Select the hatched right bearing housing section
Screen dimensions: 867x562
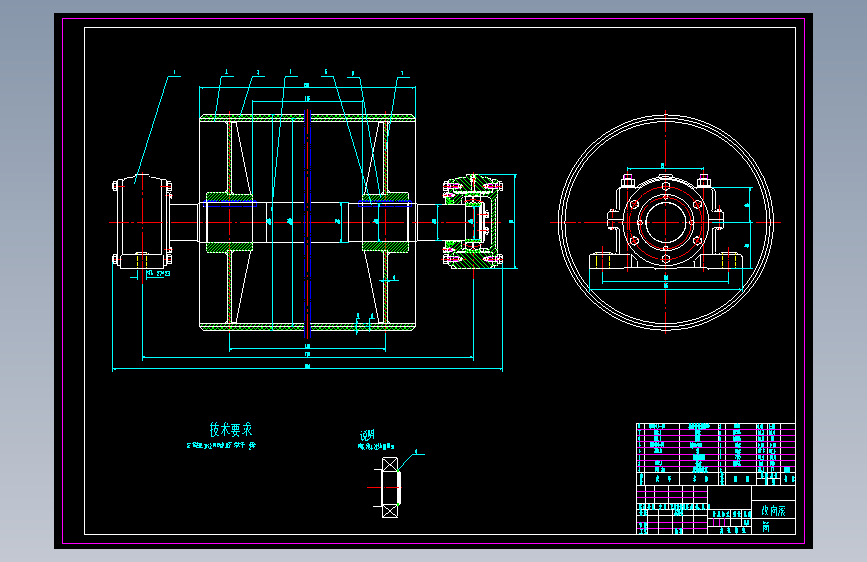point(473,222)
